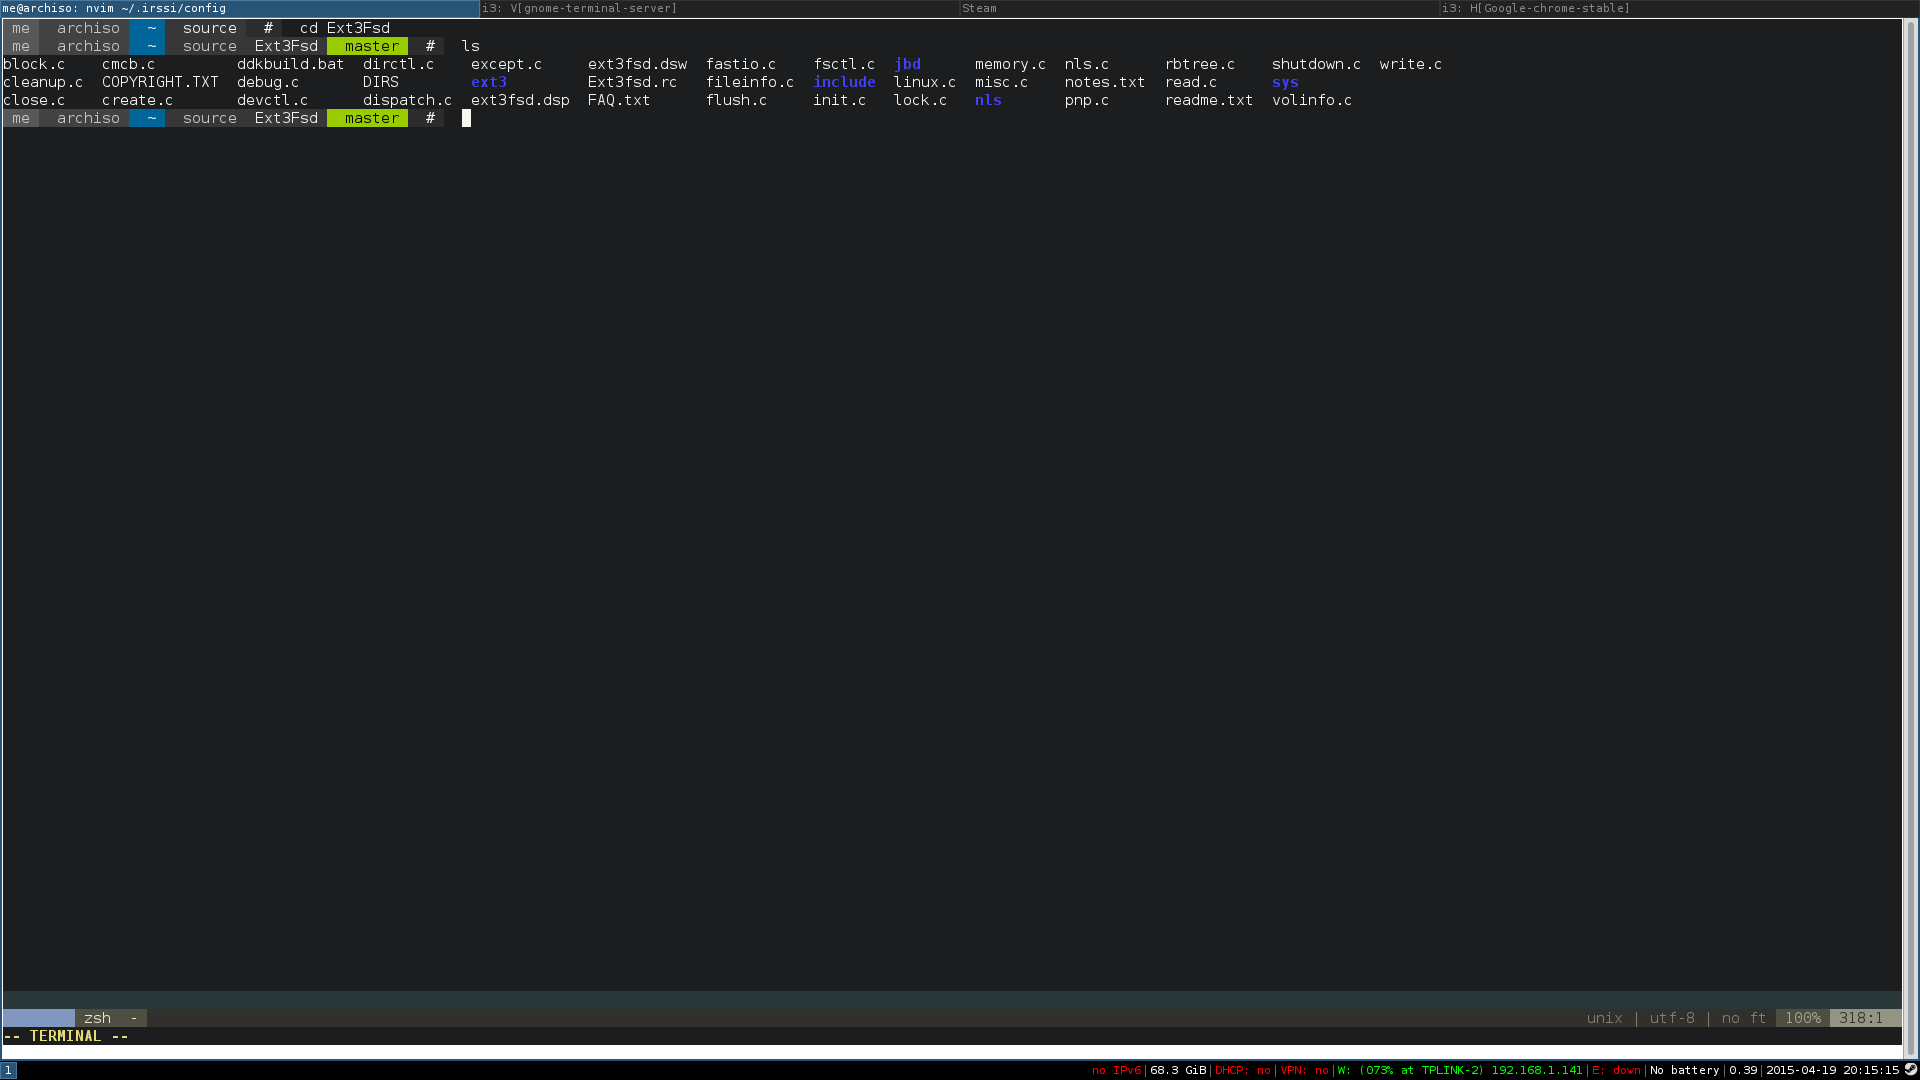1920x1080 pixels.
Task: Click the wireless TPLINK-2 status entry
Action: [x=1460, y=1070]
